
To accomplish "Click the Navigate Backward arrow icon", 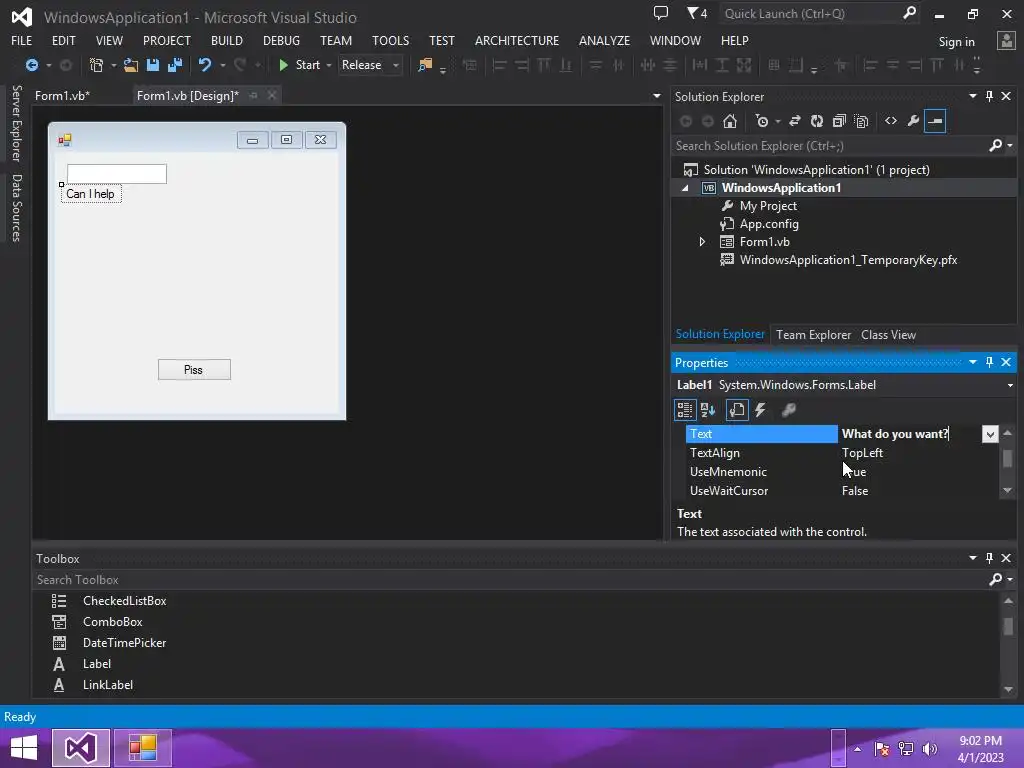I will point(31,65).
